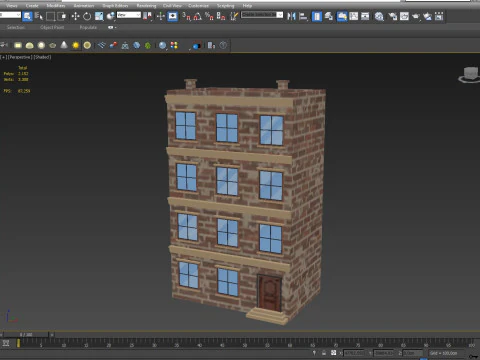Open the Help menu
The image size is (480, 360).
click(x=247, y=5)
